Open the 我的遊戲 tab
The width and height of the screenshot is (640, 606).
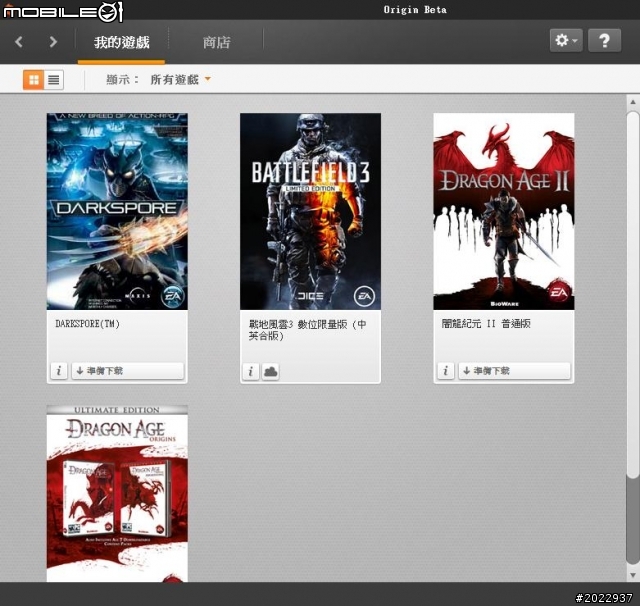pos(121,42)
